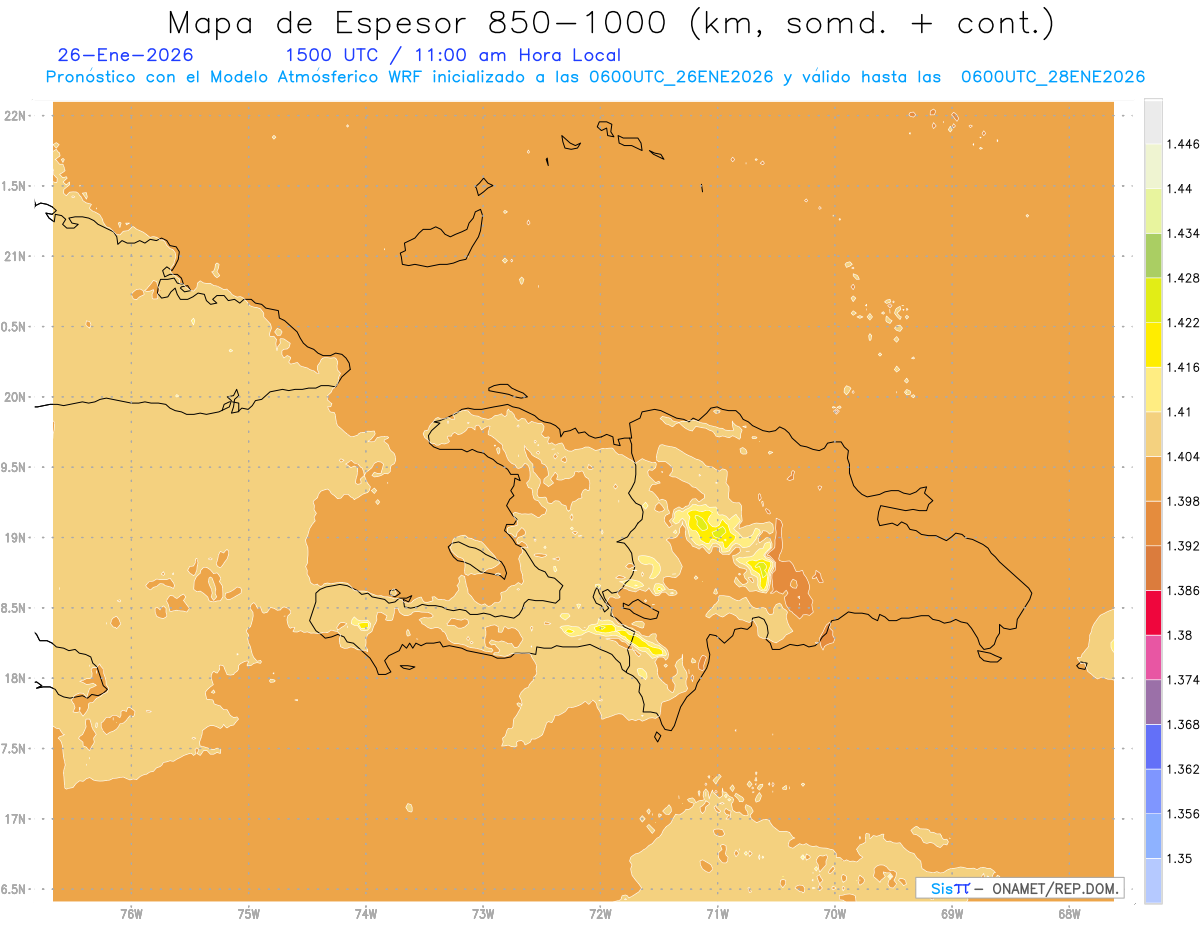Click the legend value '1.35'
Viewport: 1200px width, 927px height.
click(1178, 858)
